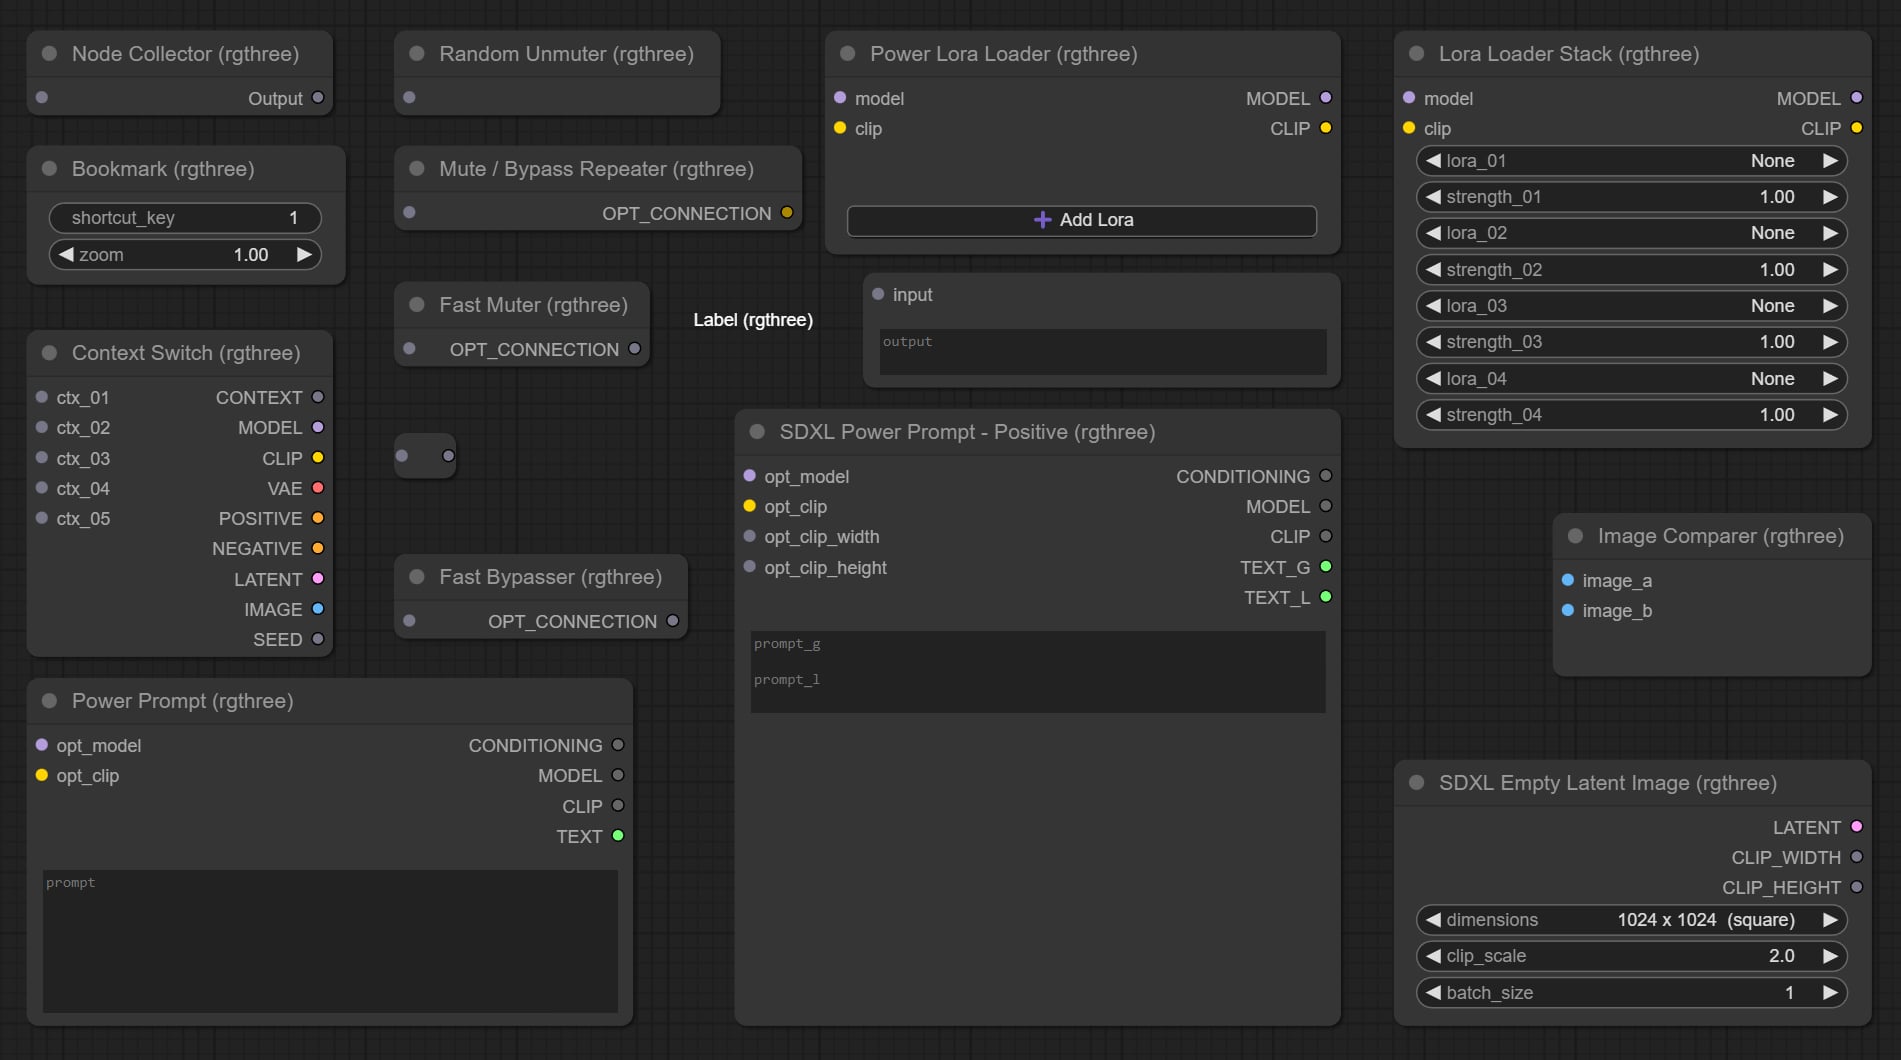
Task: Select previous lora_02 option with left arrow
Action: pos(1433,233)
